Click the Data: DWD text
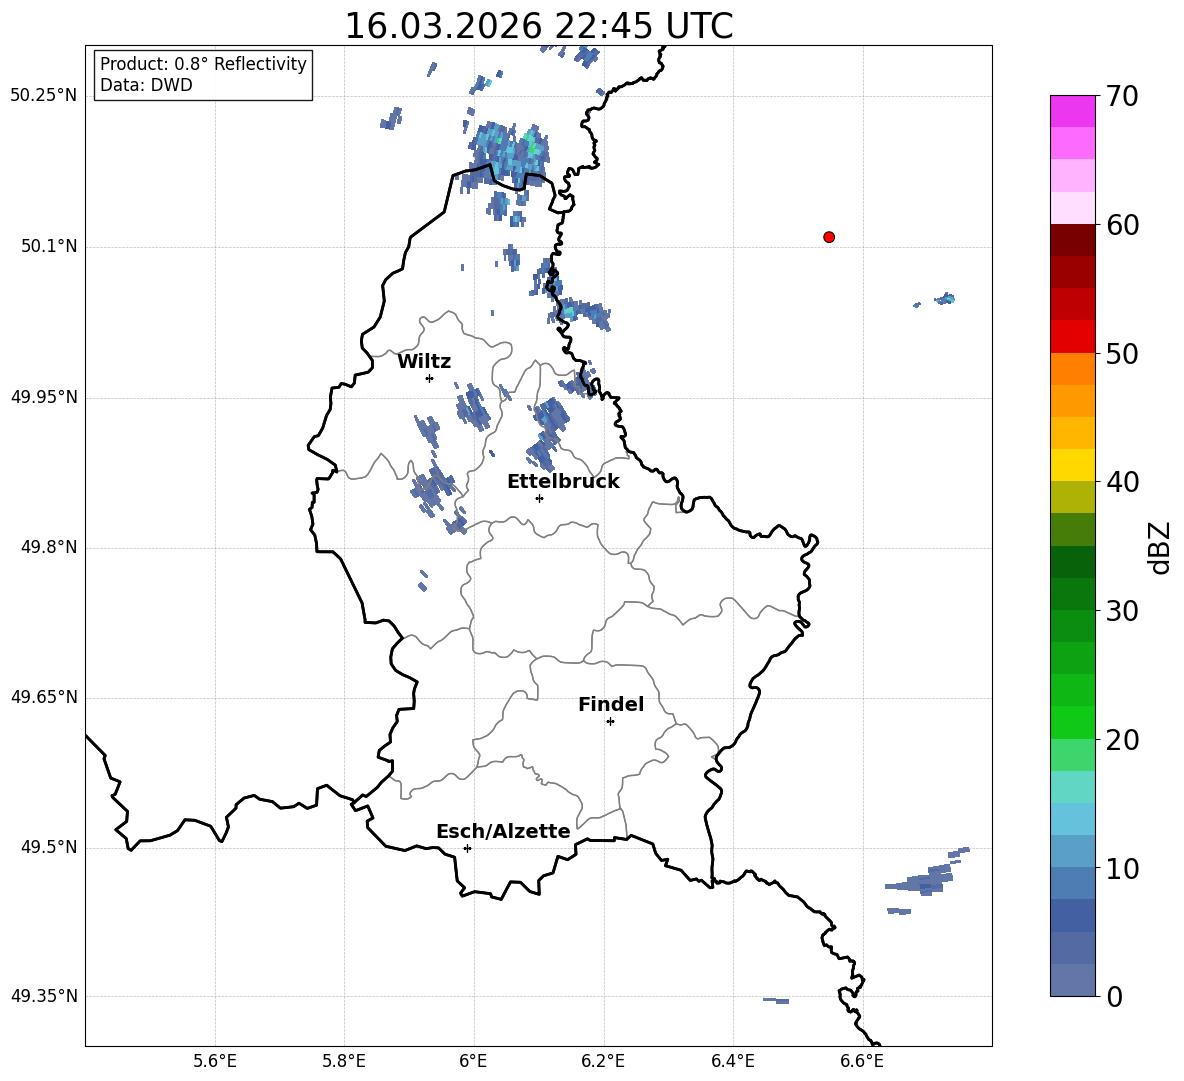1184x1081 pixels. [146, 85]
